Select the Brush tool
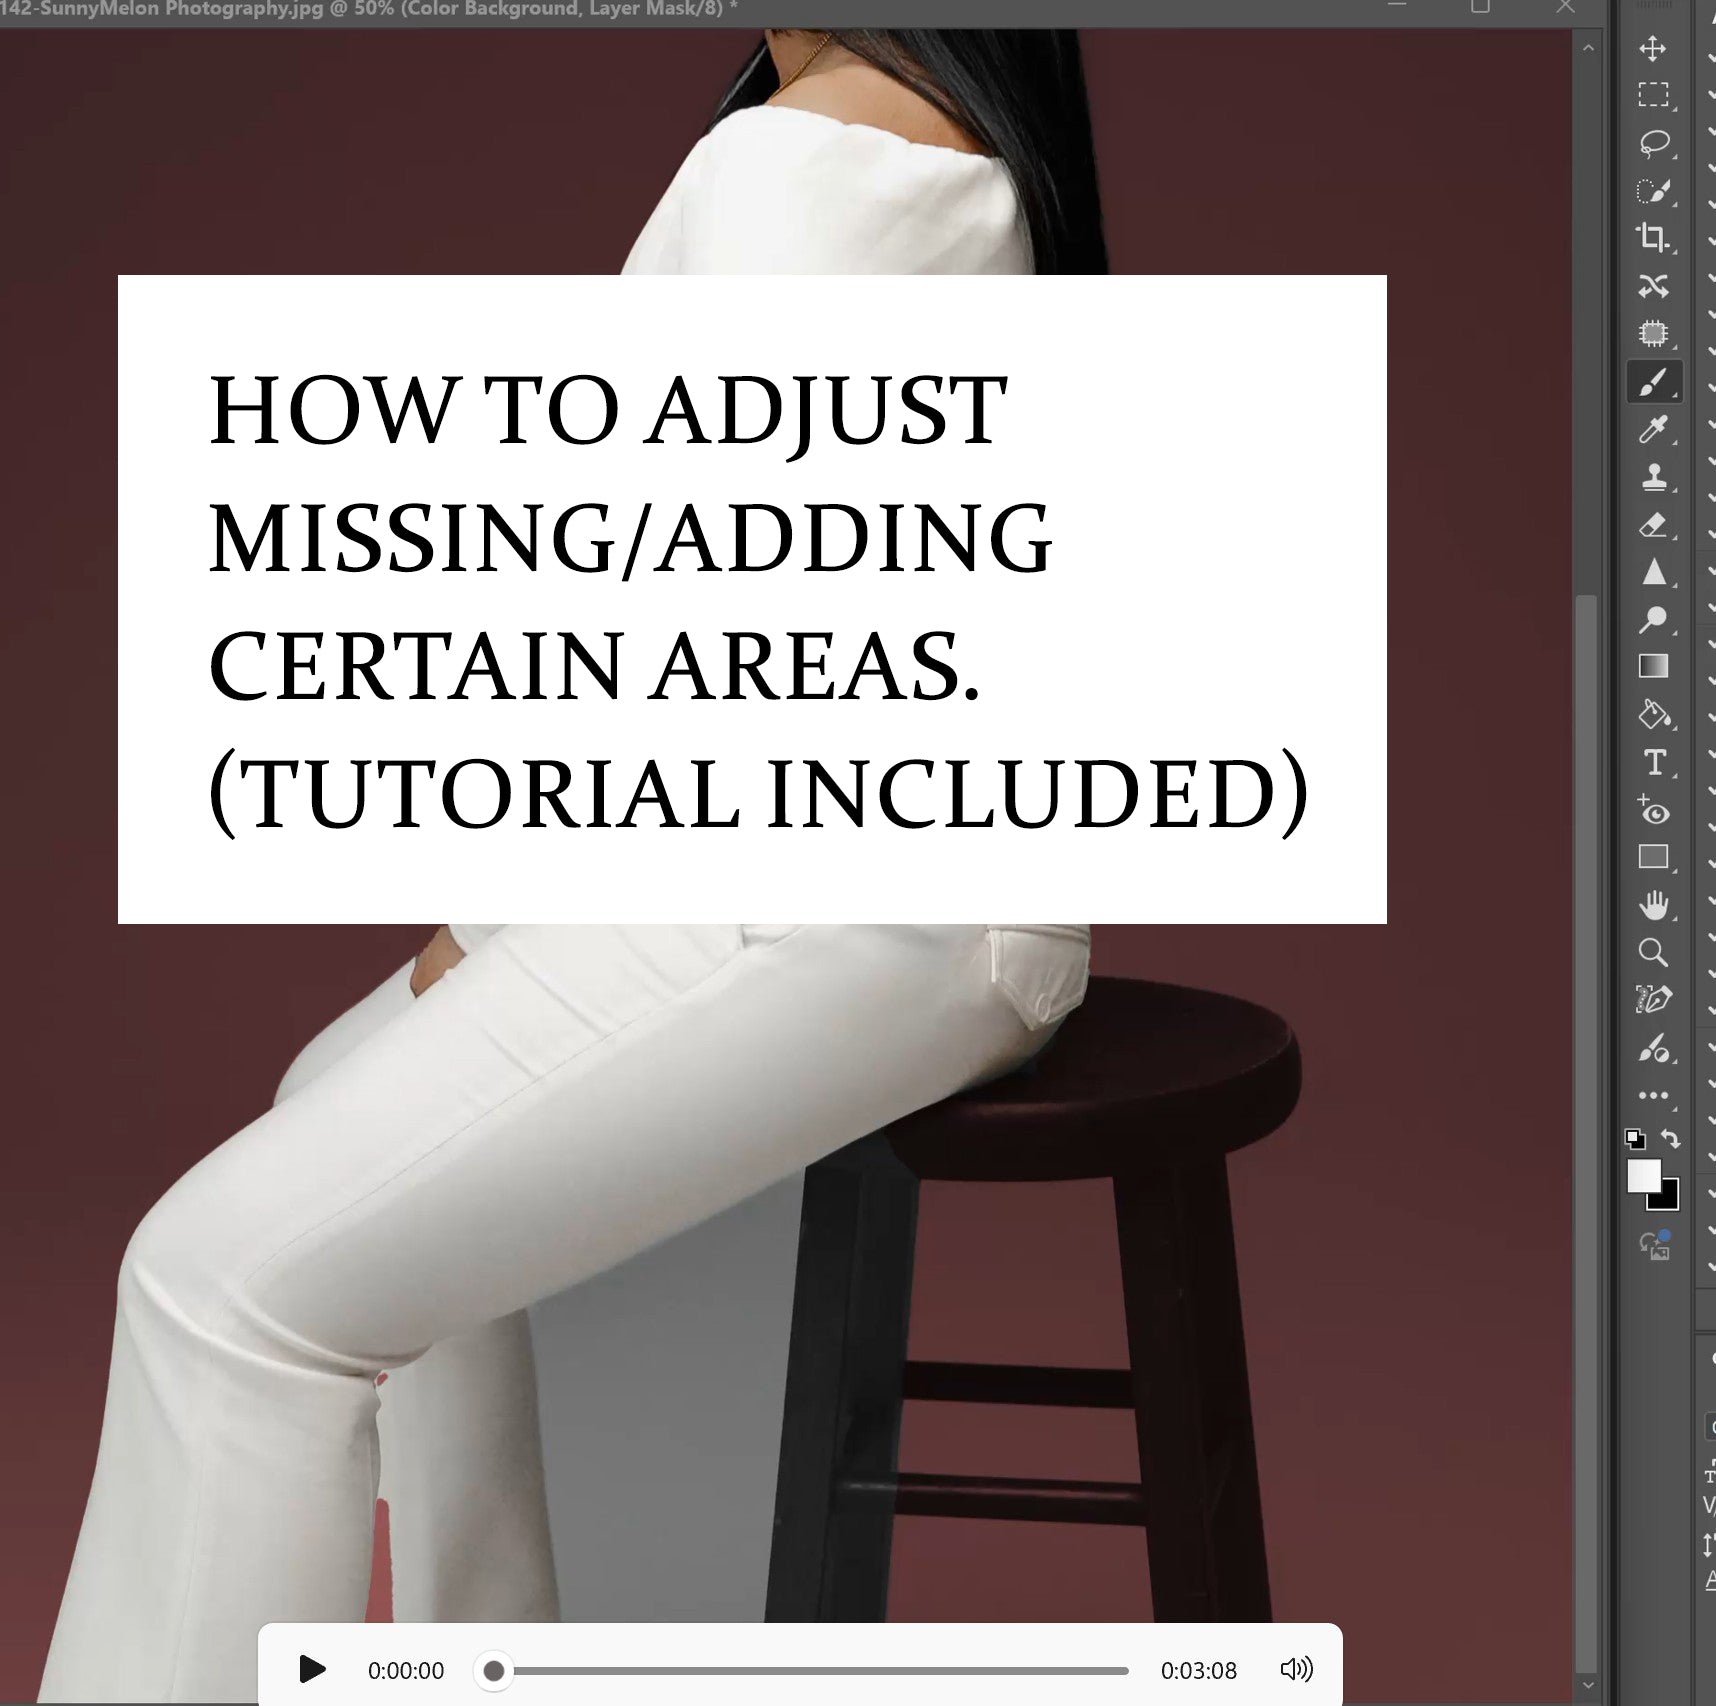Screen dimensions: 1716x1706 tap(1653, 382)
